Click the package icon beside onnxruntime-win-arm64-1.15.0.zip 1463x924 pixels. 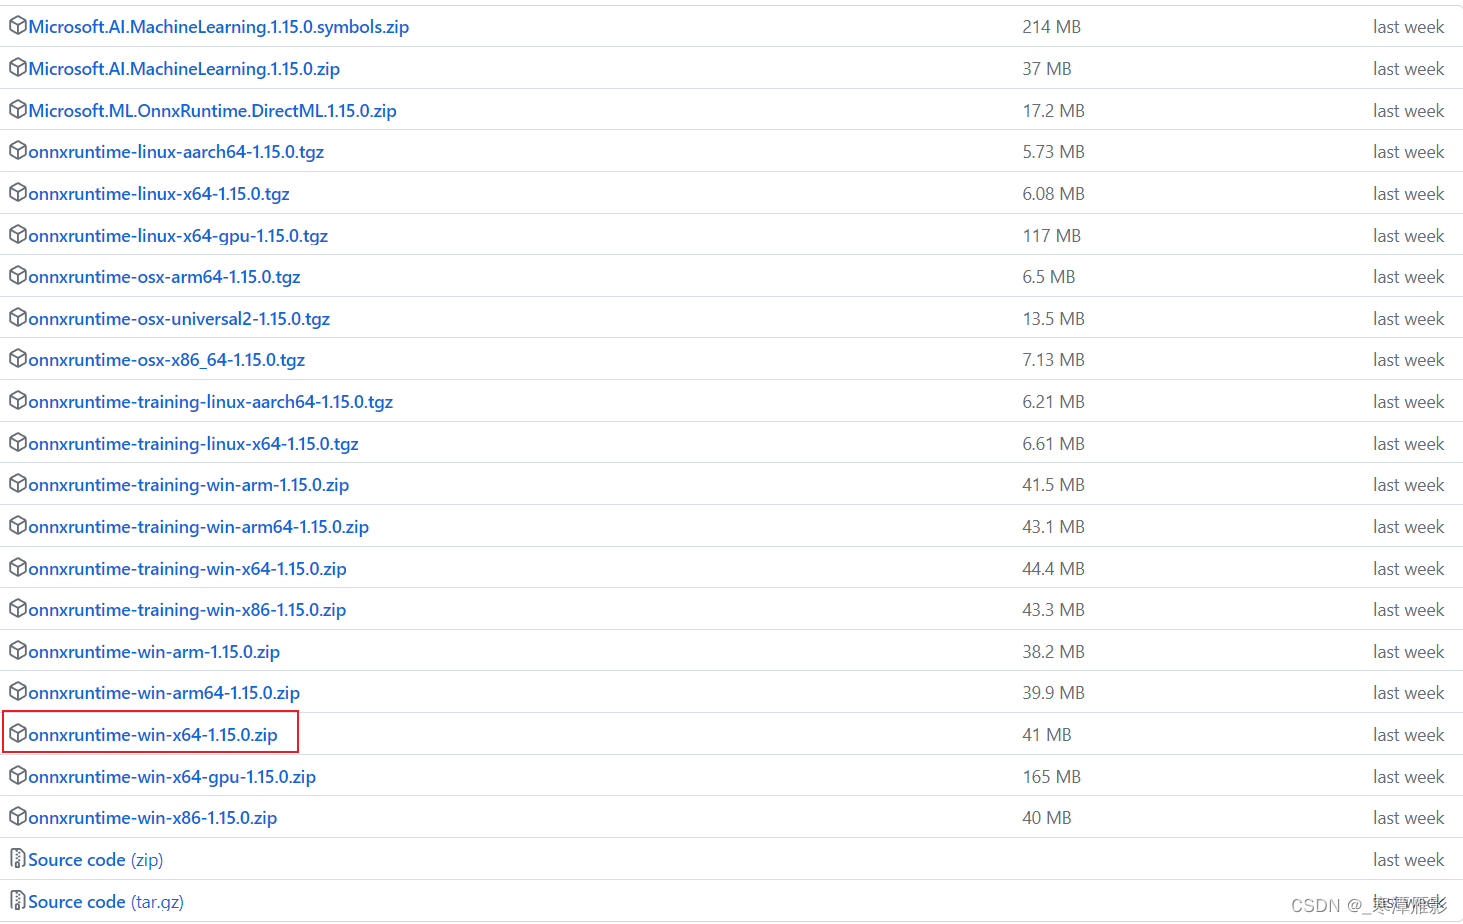[18, 691]
